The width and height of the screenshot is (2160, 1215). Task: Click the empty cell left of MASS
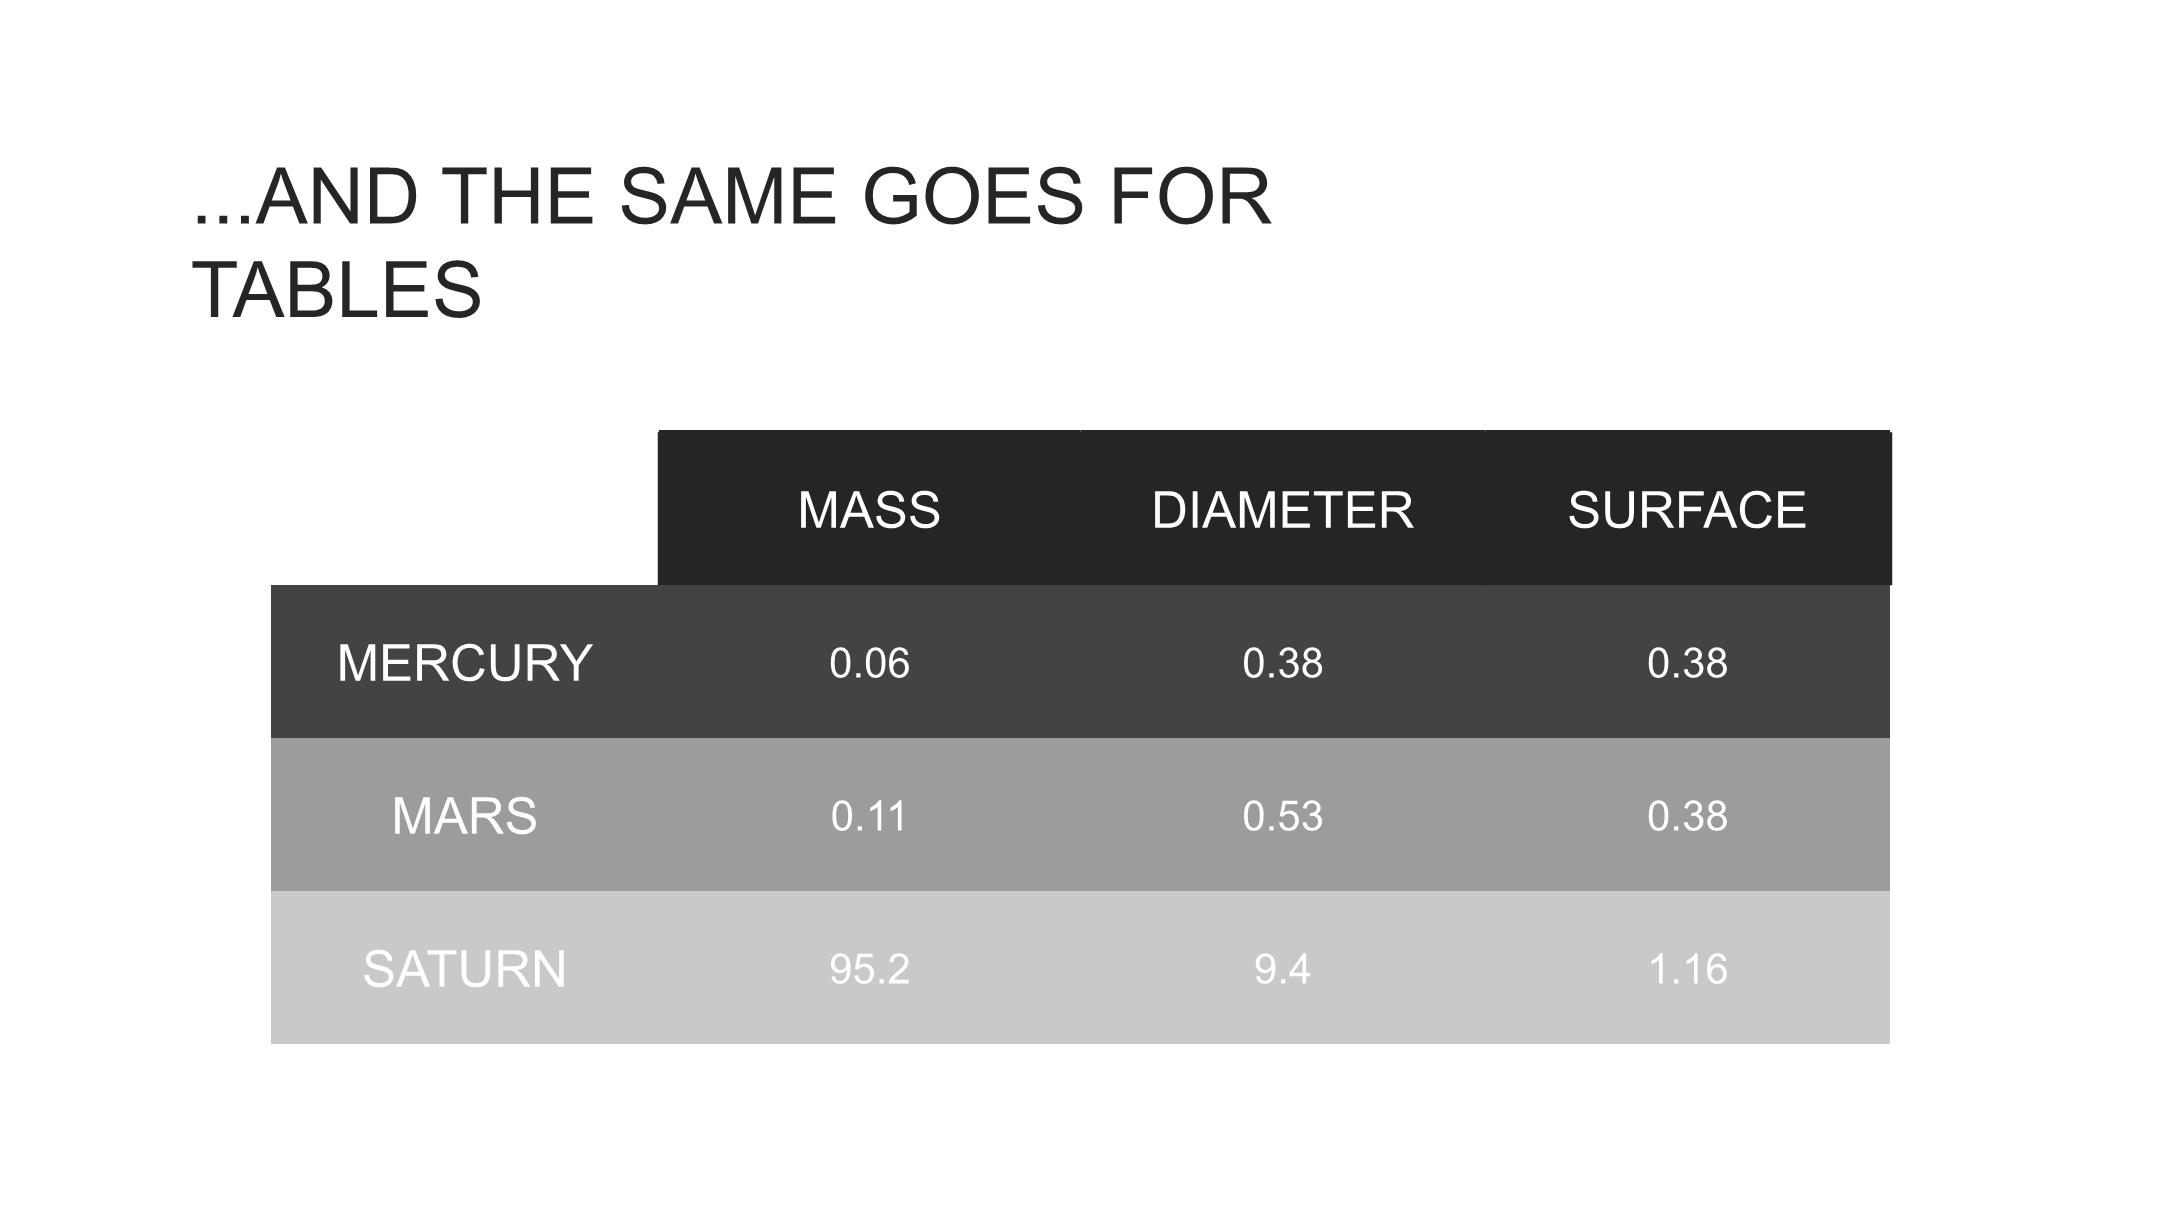coord(464,508)
